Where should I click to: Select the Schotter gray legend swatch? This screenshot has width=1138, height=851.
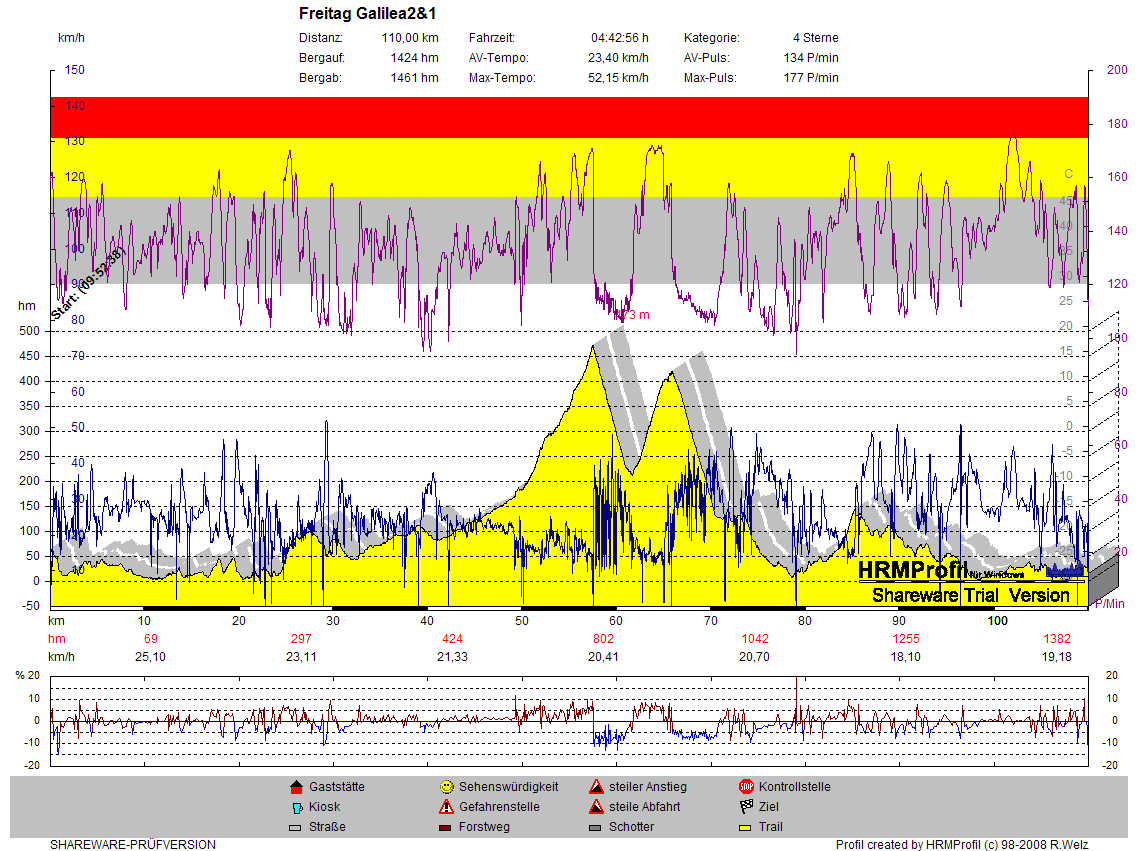pyautogui.click(x=596, y=828)
